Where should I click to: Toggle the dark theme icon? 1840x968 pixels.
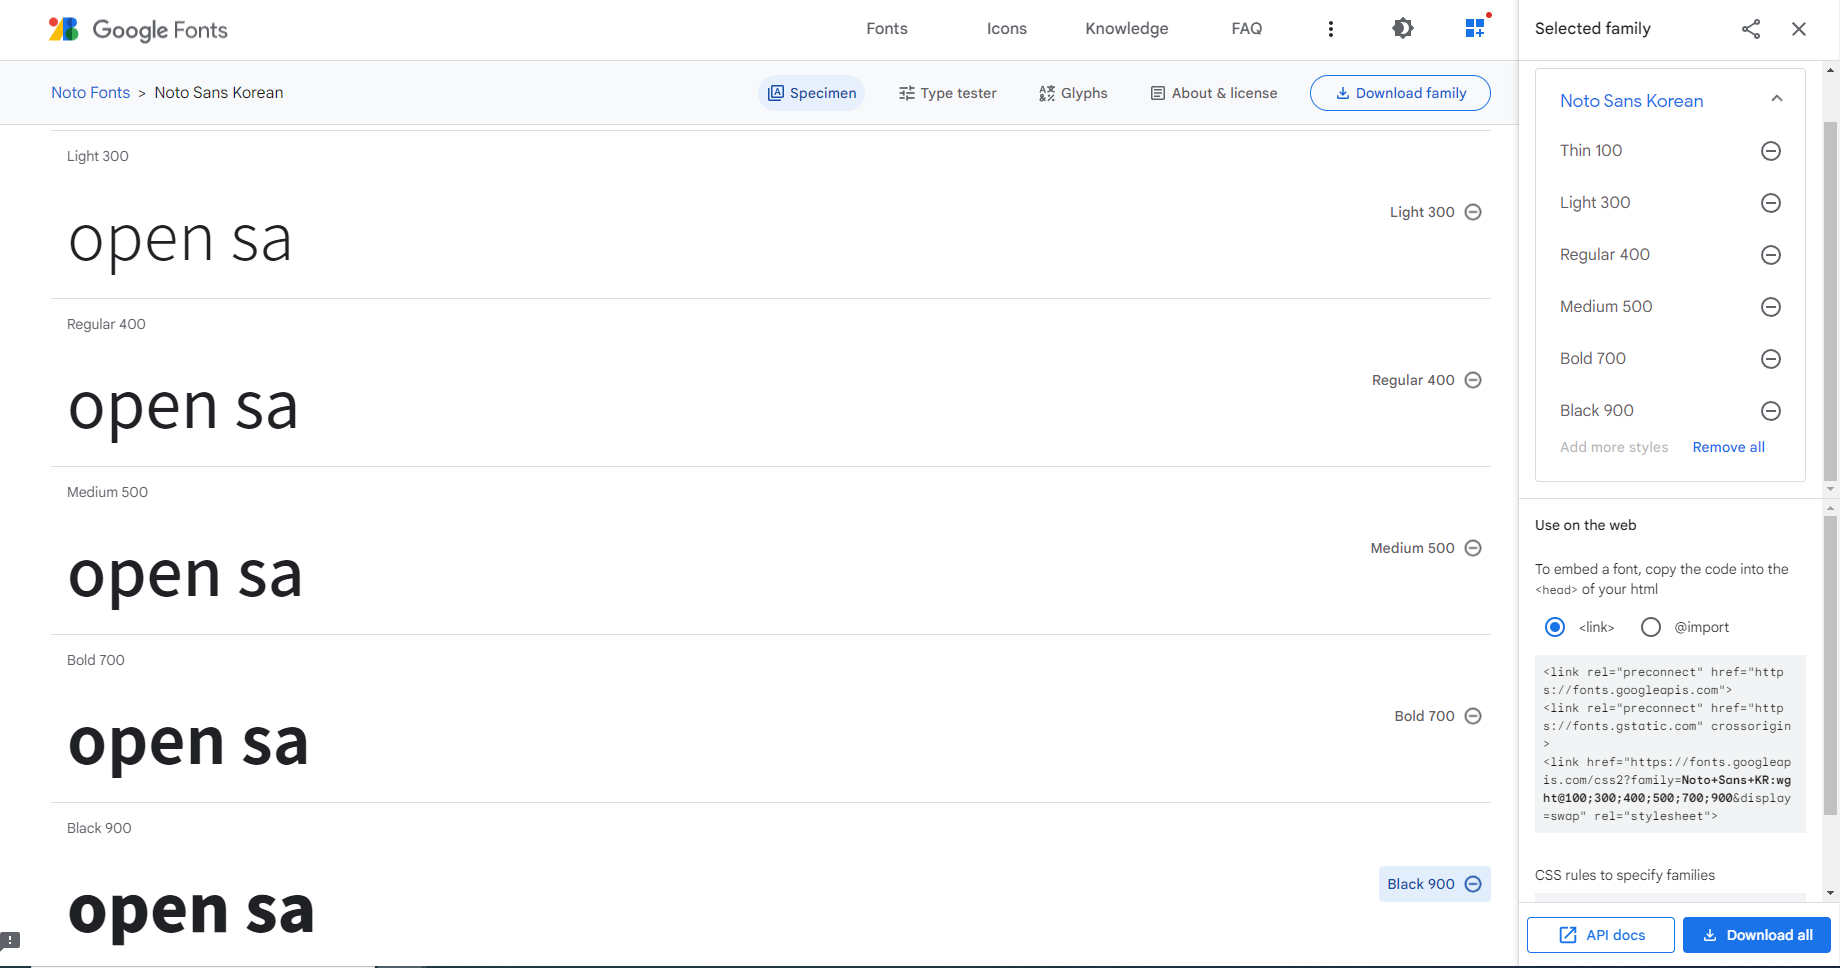click(1403, 29)
